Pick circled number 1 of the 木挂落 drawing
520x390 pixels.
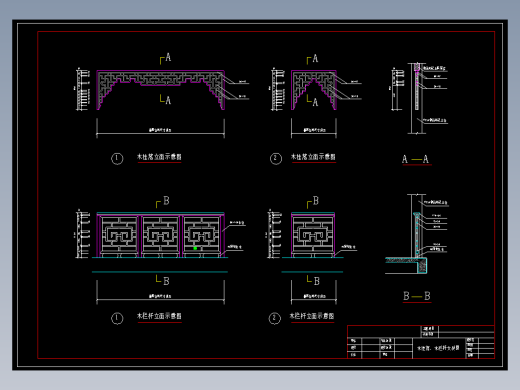pyautogui.click(x=117, y=159)
